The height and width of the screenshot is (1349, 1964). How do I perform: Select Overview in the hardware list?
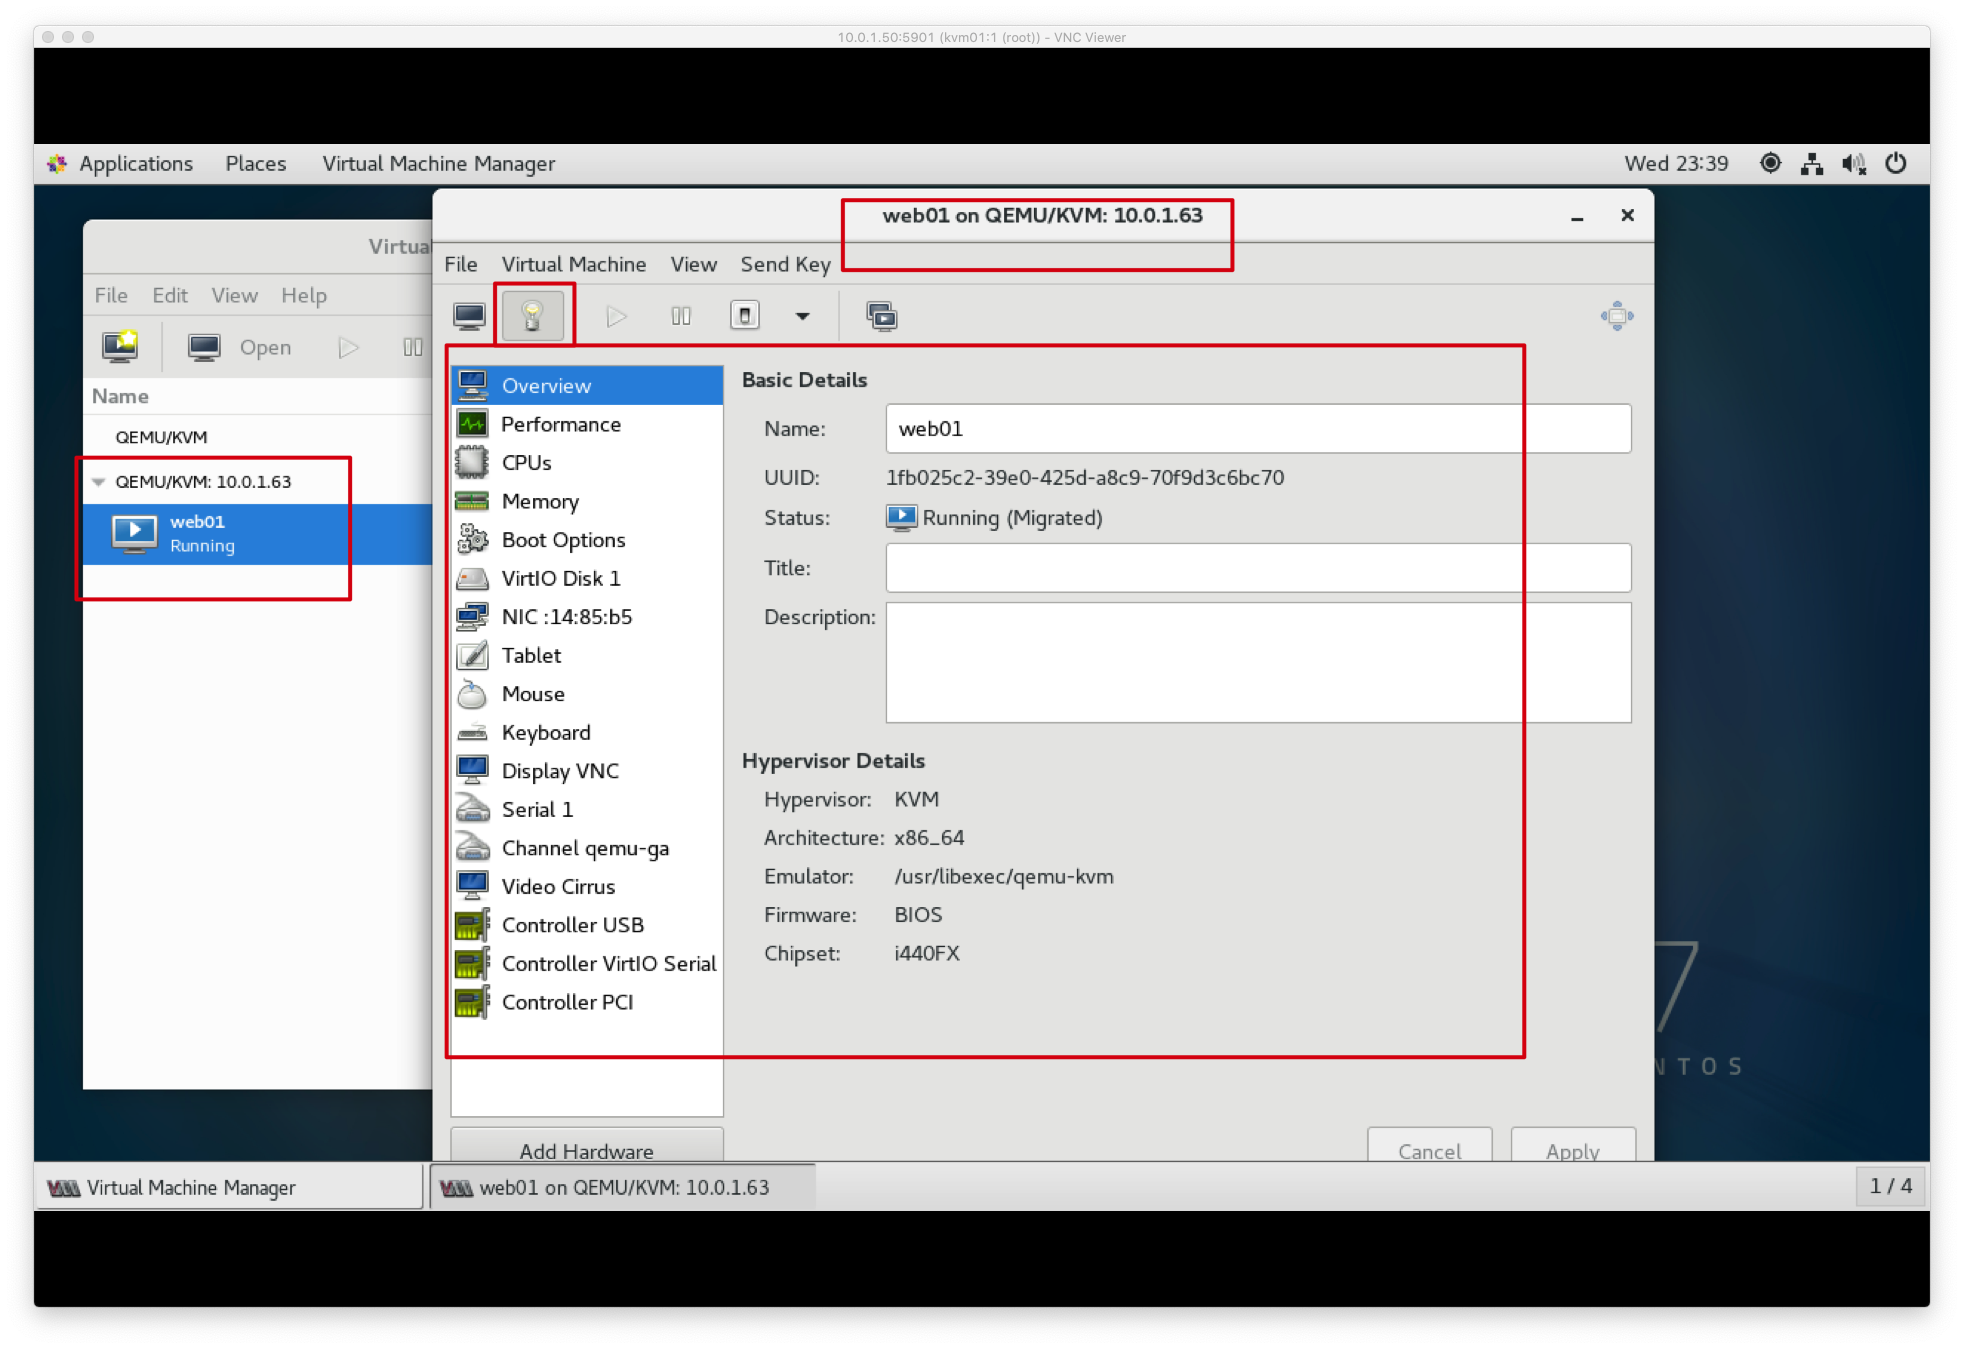(x=587, y=385)
